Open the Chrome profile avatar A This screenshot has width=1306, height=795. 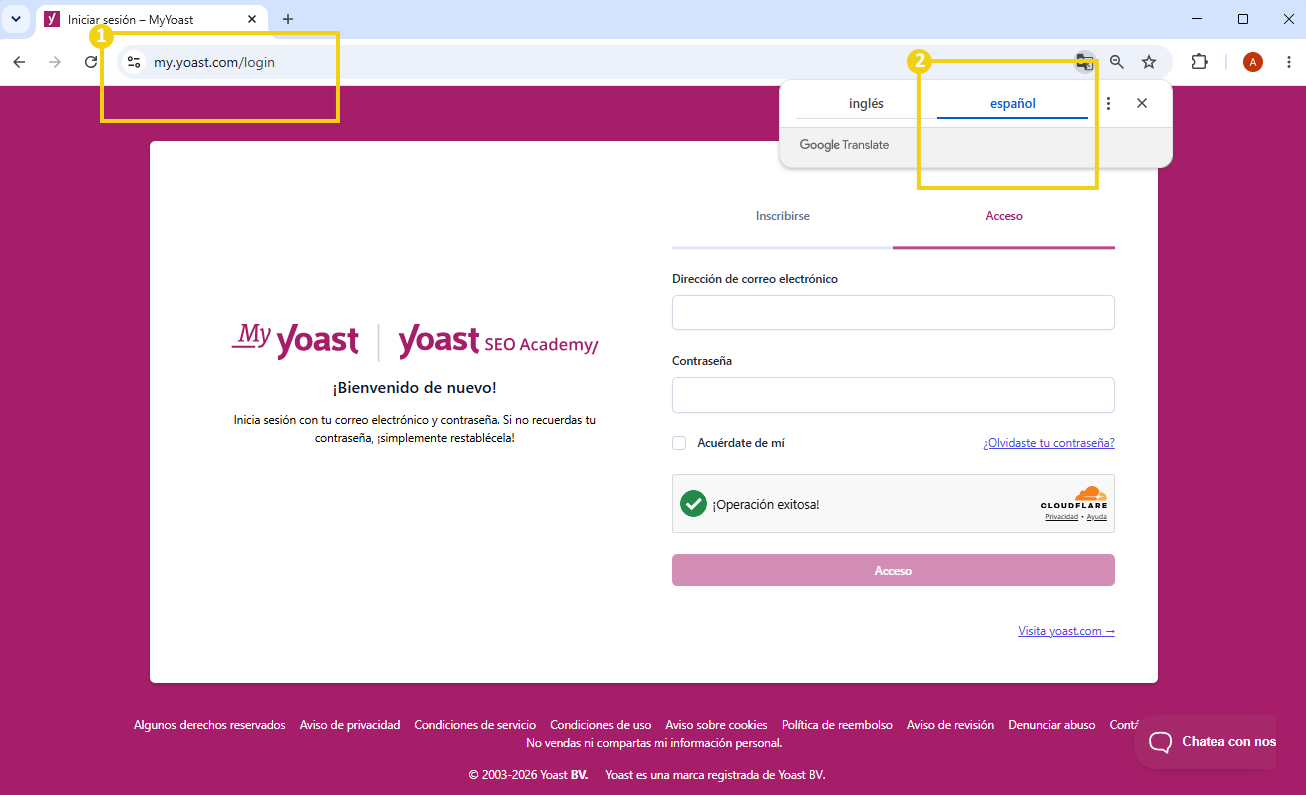(1253, 62)
